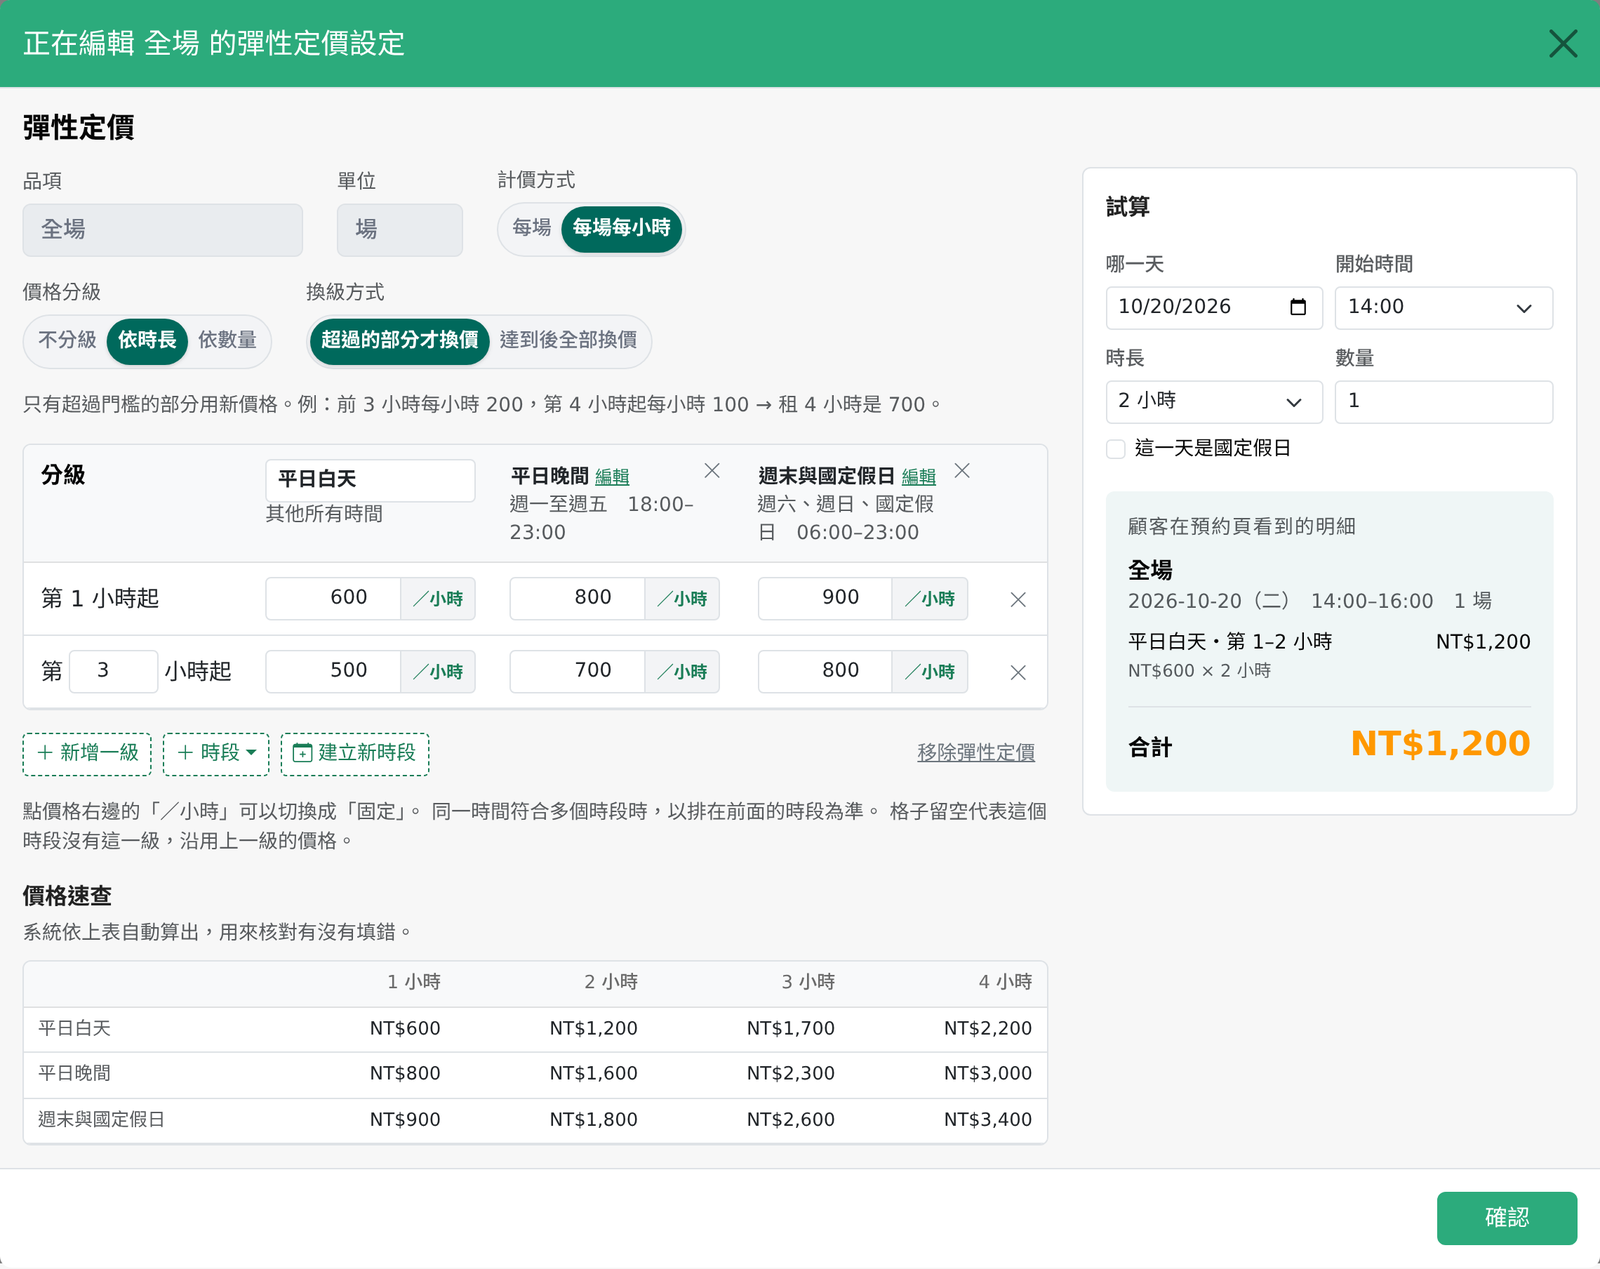1600x1269 pixels.
Task: Remove the 平日晚間 time period column
Action: (712, 471)
